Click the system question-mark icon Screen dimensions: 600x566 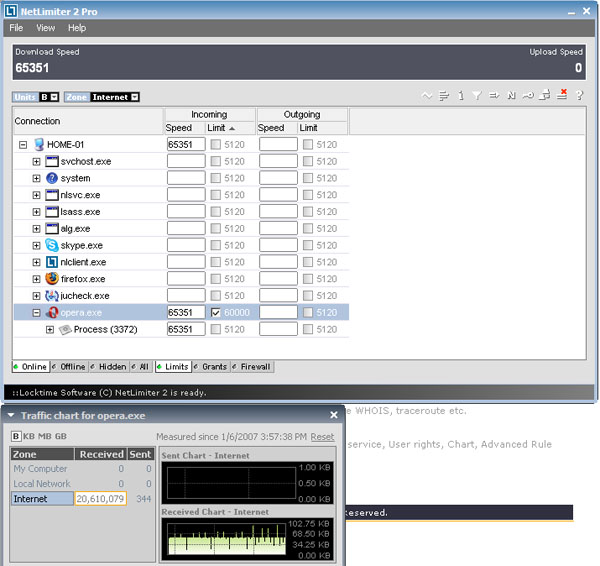[52, 178]
